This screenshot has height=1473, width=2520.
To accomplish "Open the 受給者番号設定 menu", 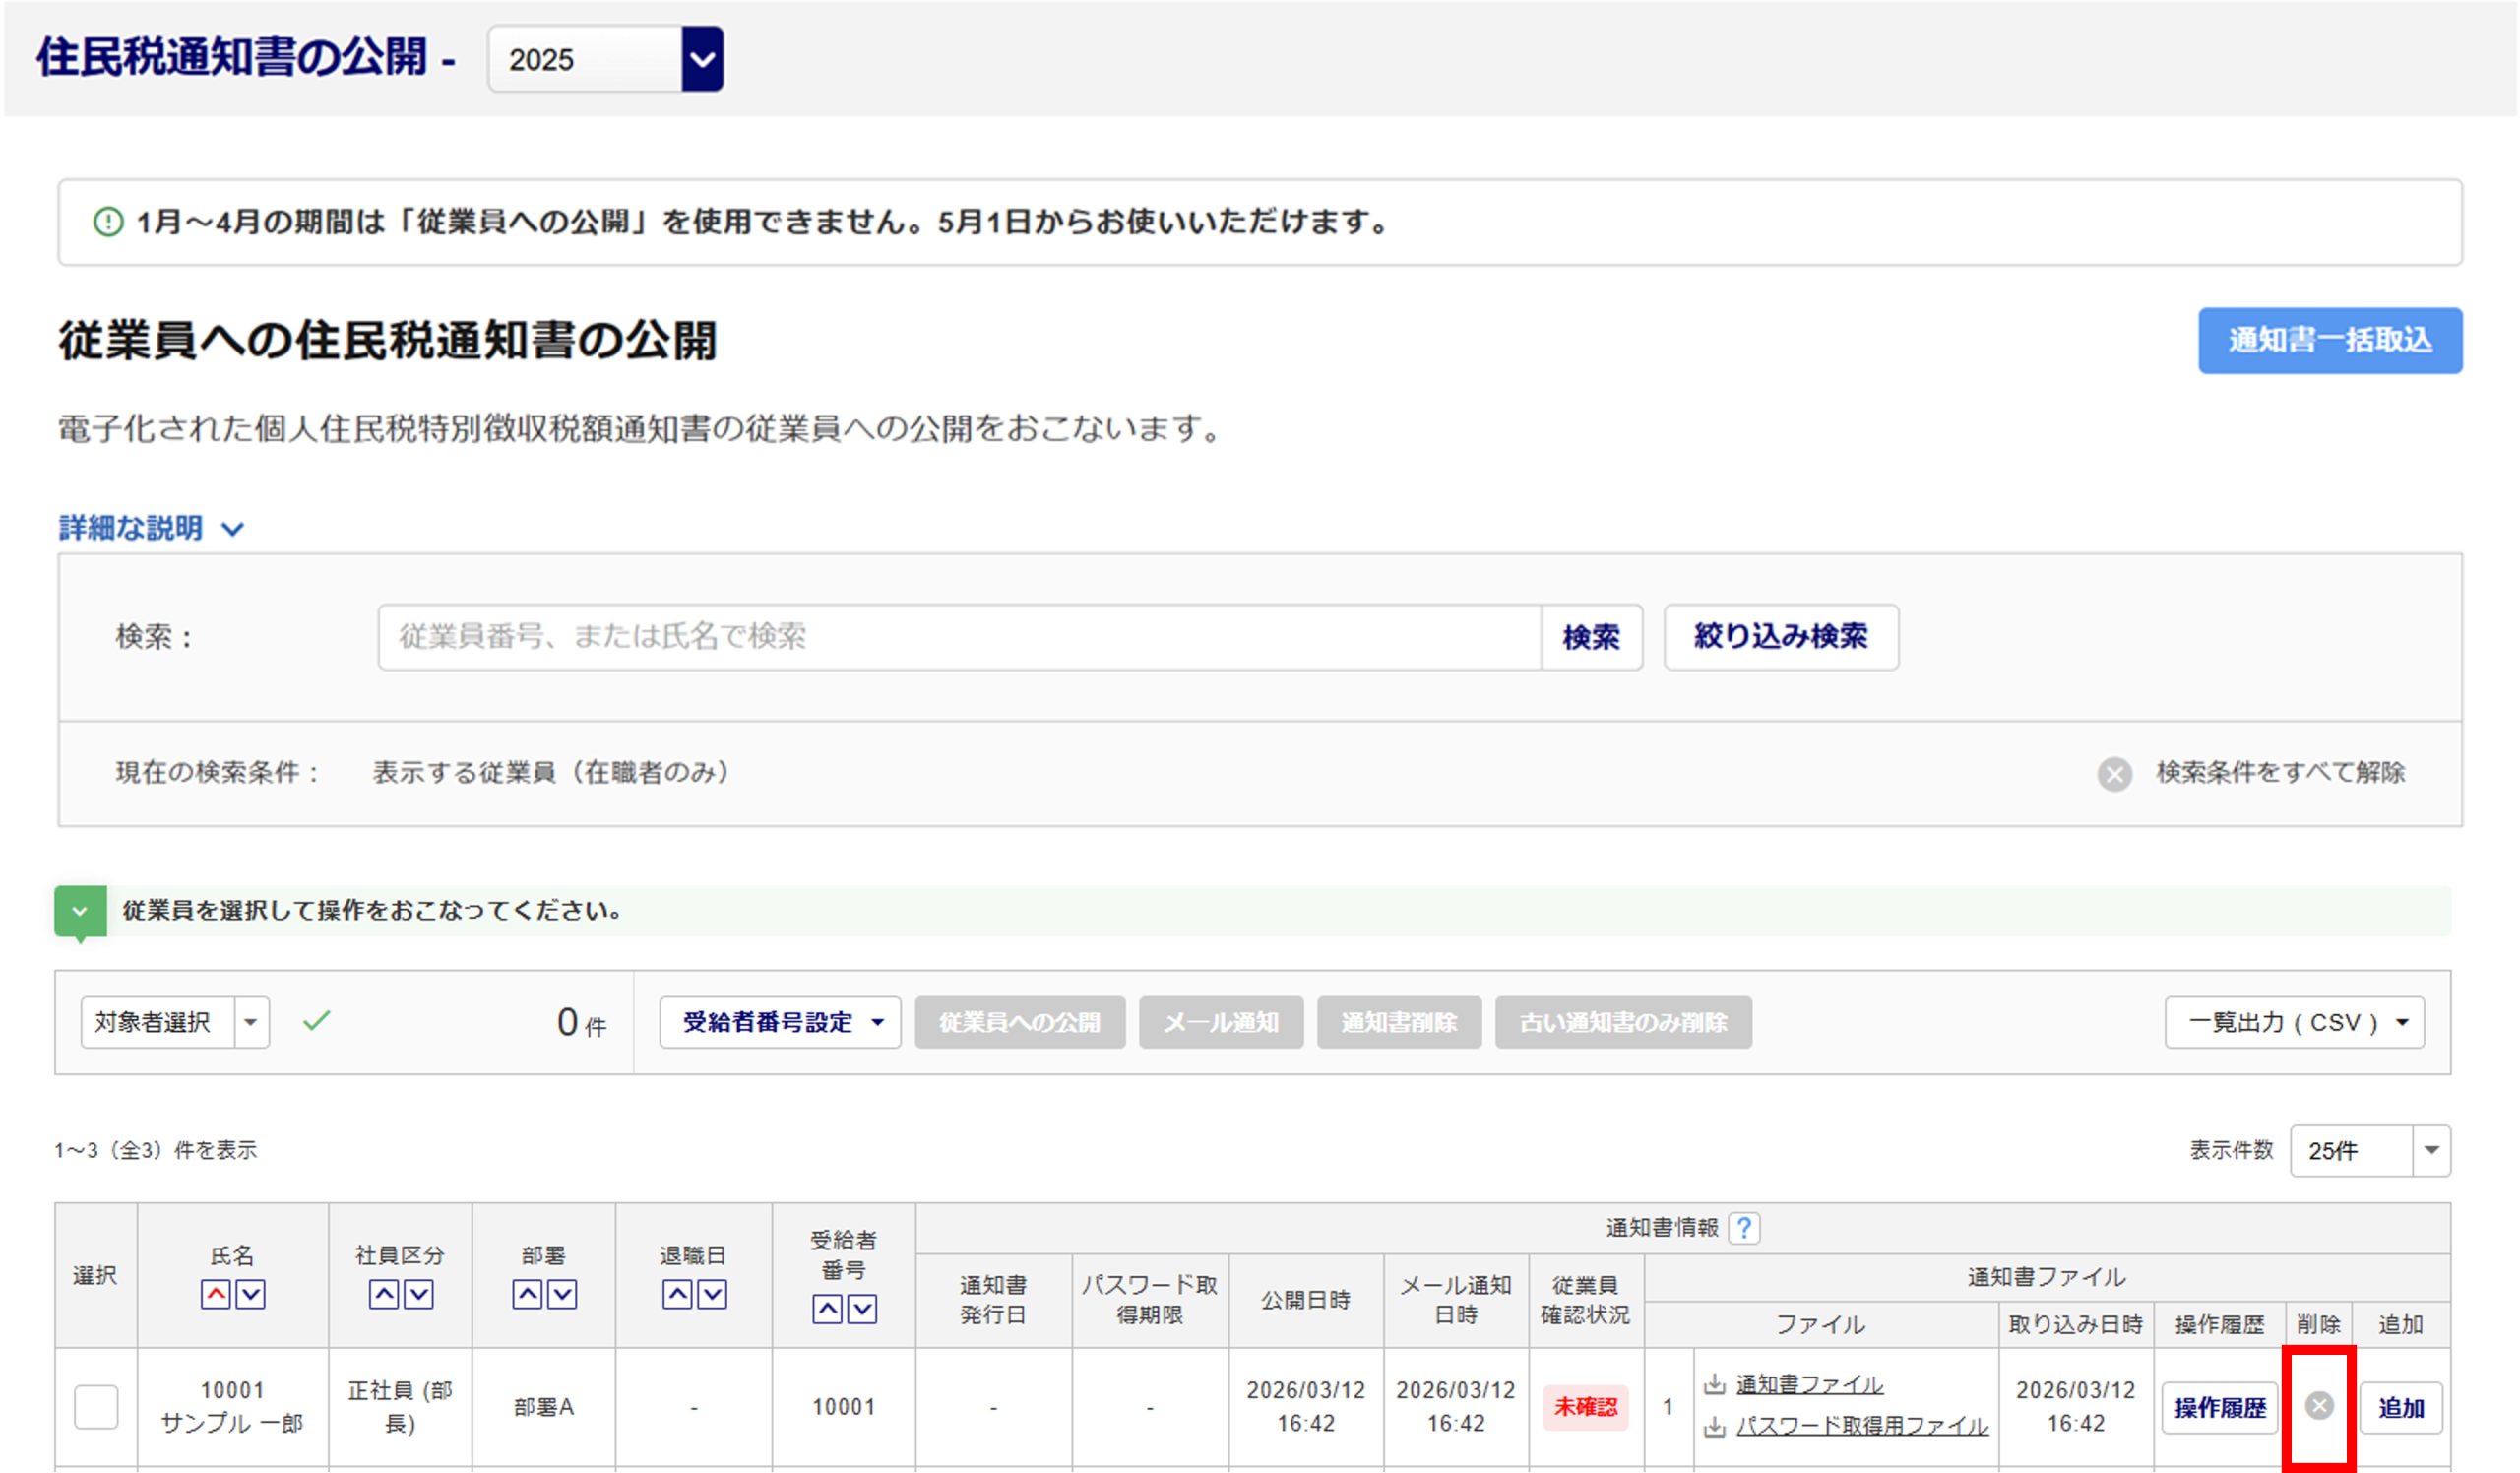I will [780, 1022].
